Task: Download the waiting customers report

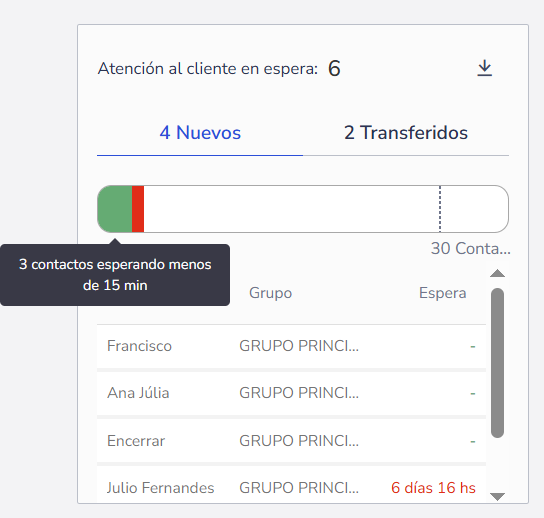Action: click(484, 68)
